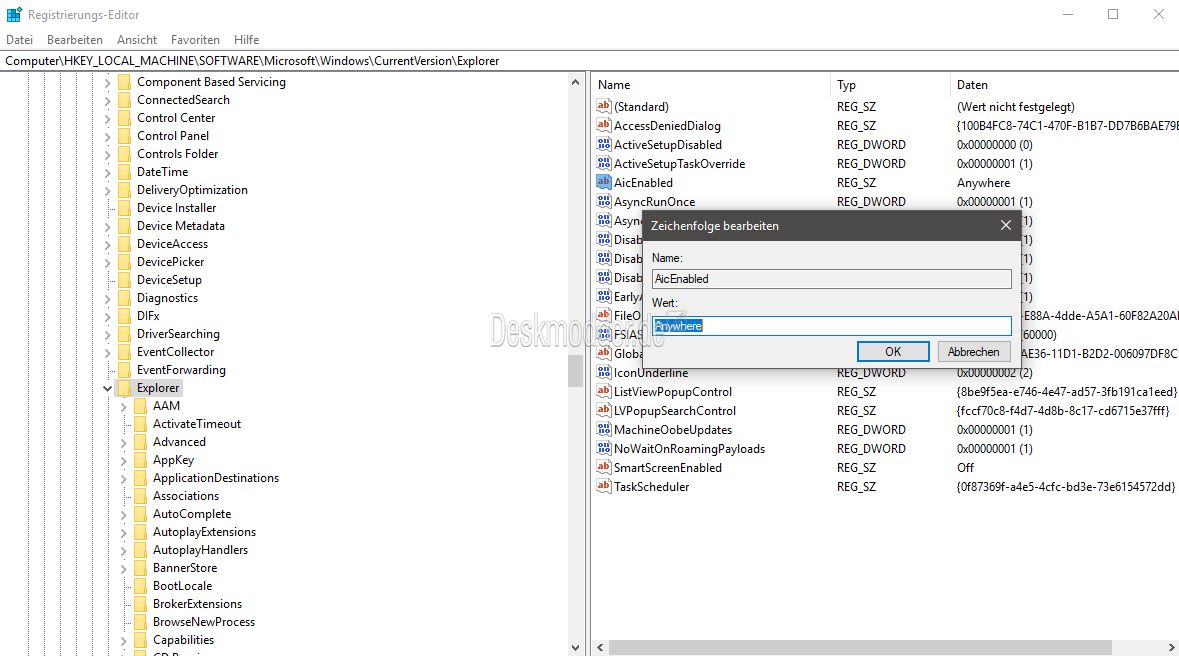Click the values pane scroll-left arrow
The height and width of the screenshot is (656, 1179).
pos(600,648)
